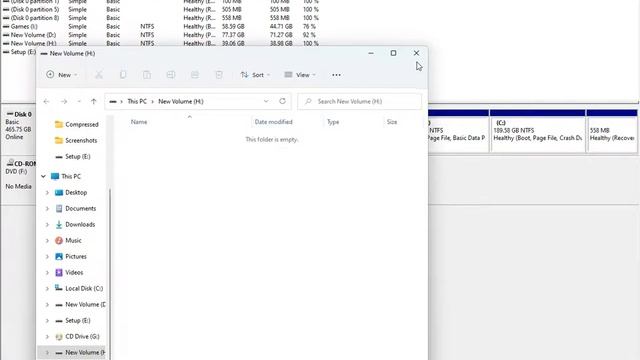Click This PC in the address bar
The image size is (640, 360).
[137, 101]
